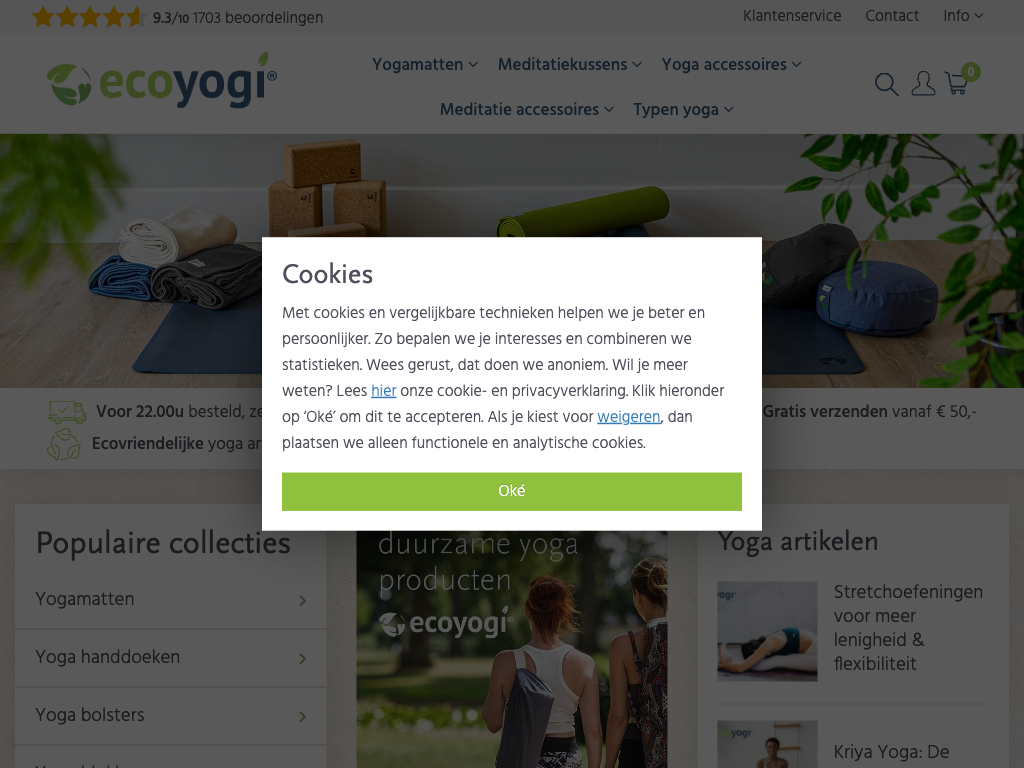1024x768 pixels.
Task: Open the Info dropdown in top bar
Action: [x=963, y=16]
